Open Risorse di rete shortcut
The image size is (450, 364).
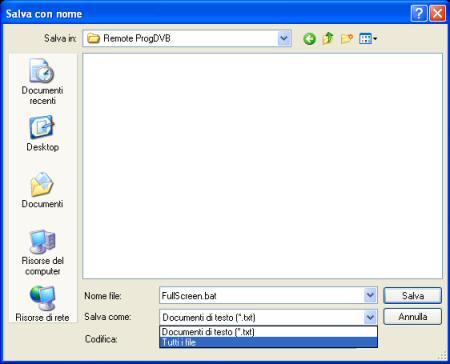[x=42, y=304]
